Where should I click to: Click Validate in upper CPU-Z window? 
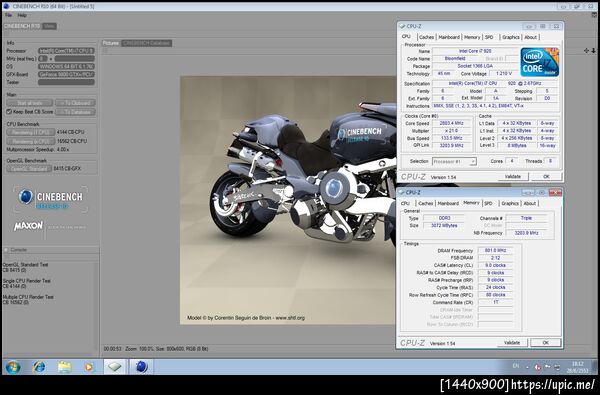tap(513, 176)
